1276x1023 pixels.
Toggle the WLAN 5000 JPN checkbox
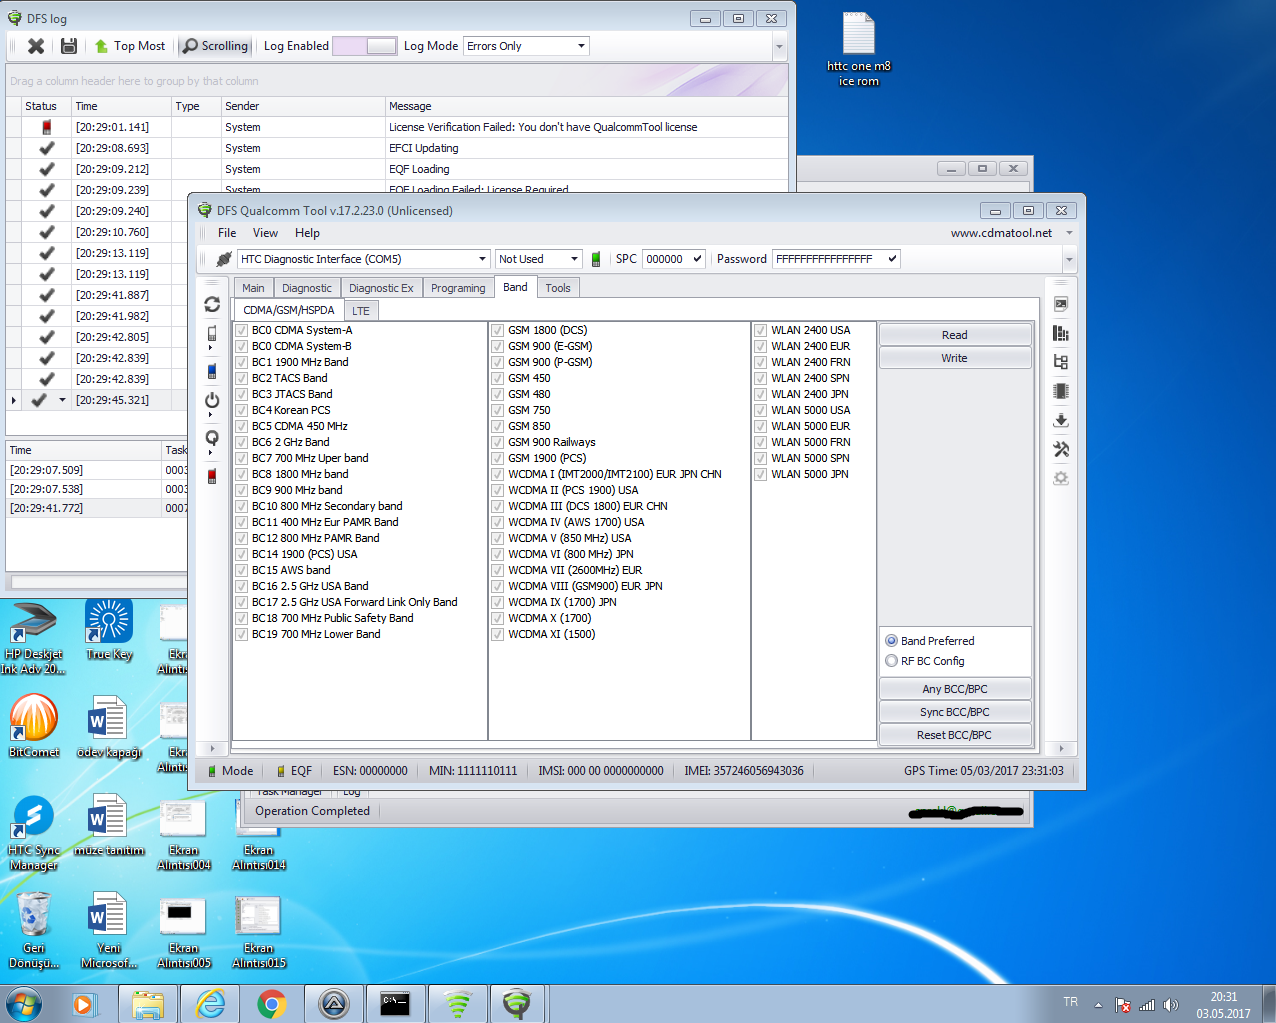pyautogui.click(x=761, y=474)
